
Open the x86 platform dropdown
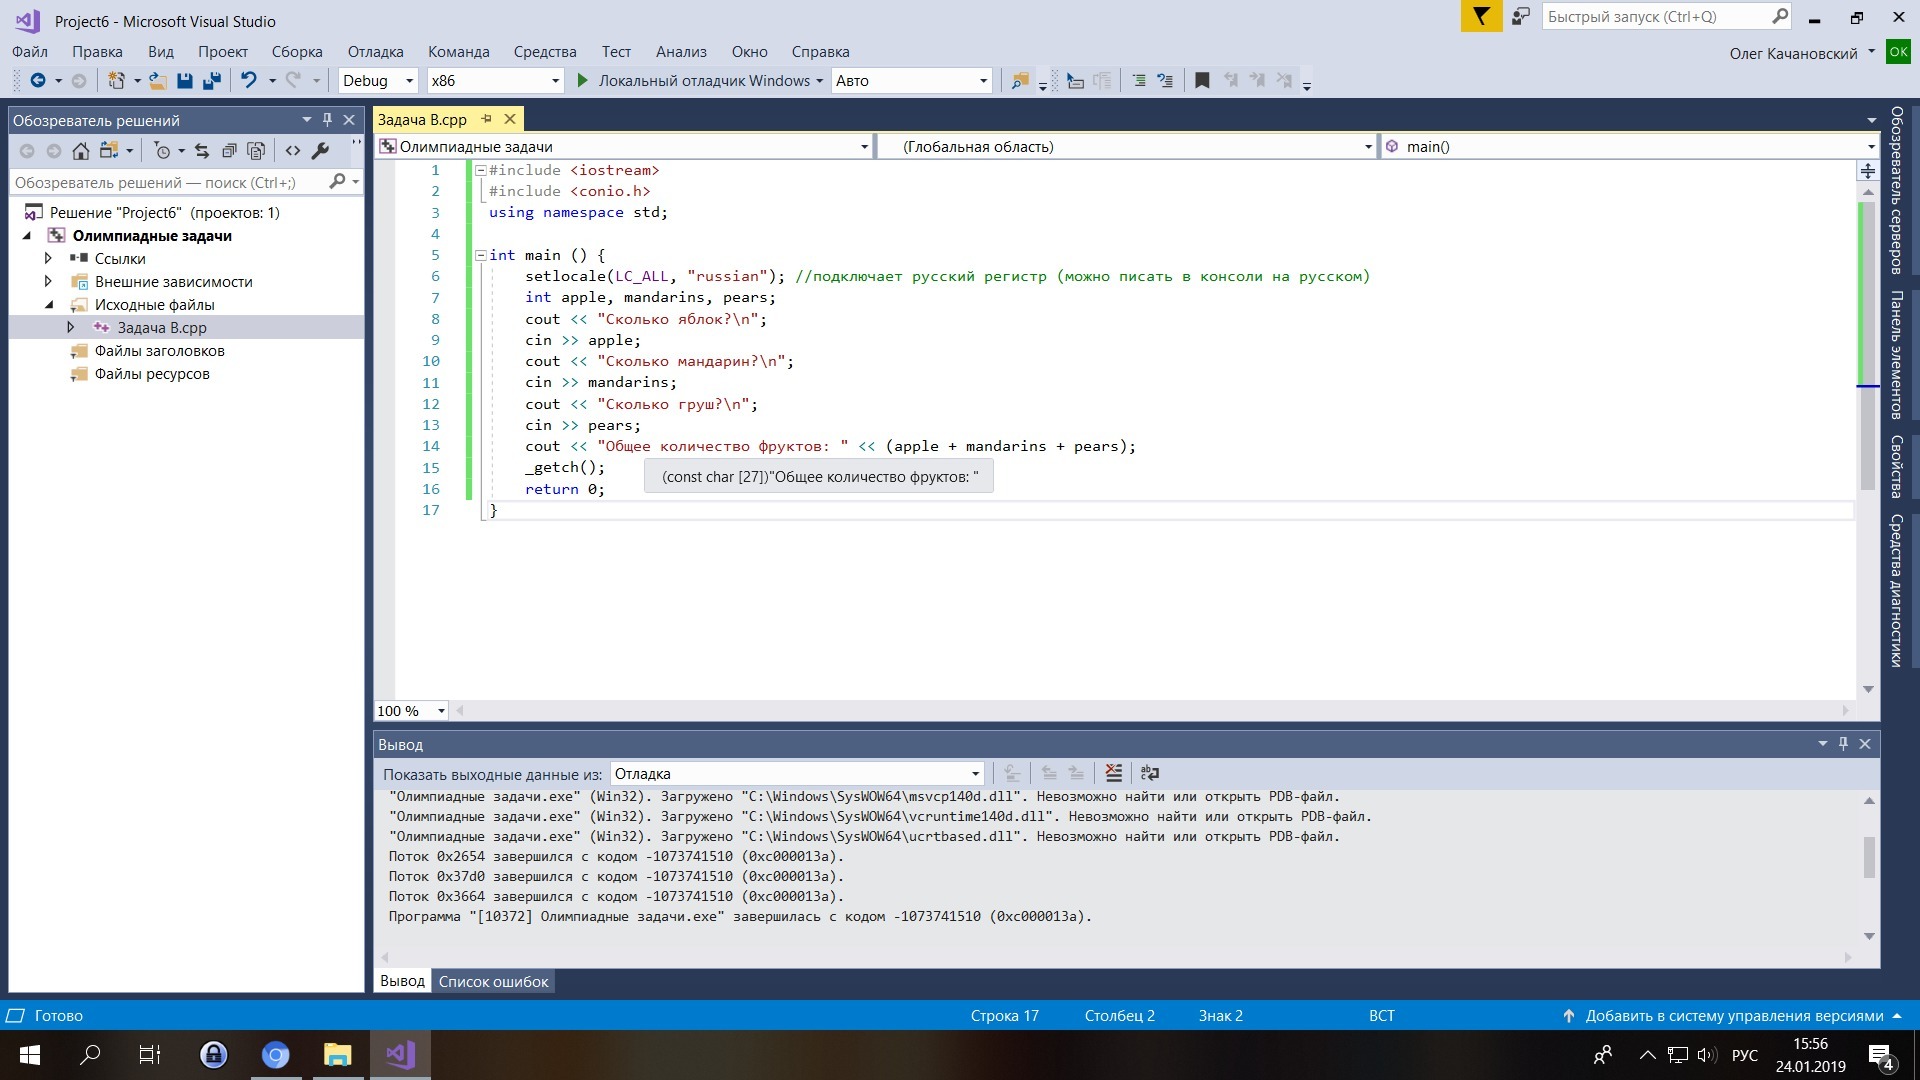coord(555,81)
